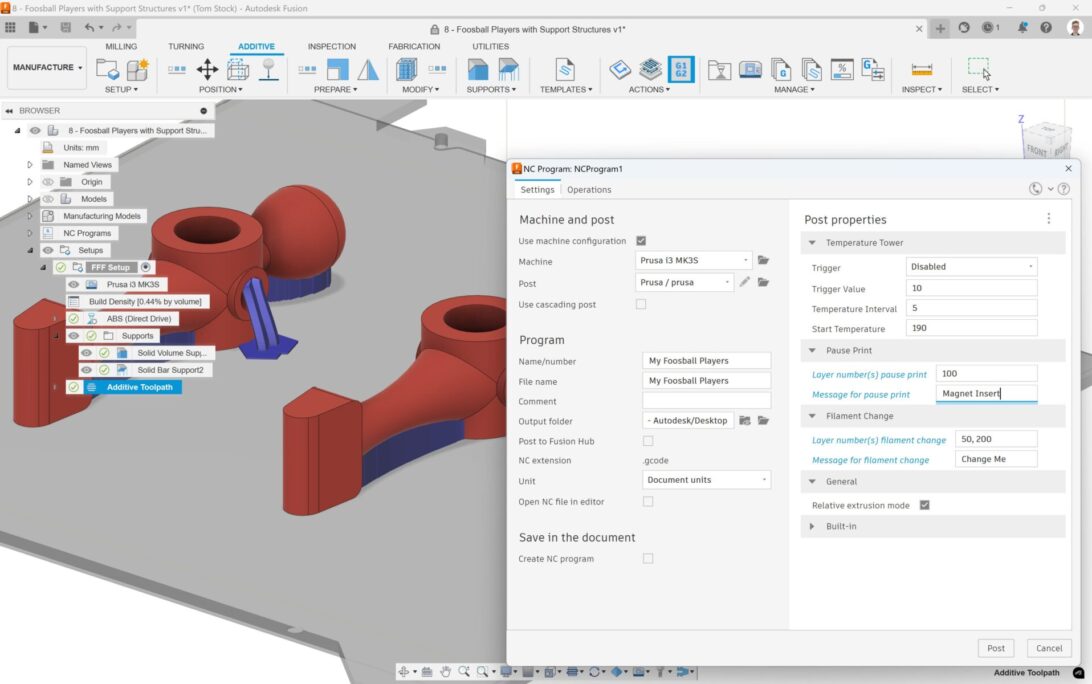Viewport: 1092px width, 684px height.
Task: Click the Cancel button
Action: click(x=1049, y=648)
